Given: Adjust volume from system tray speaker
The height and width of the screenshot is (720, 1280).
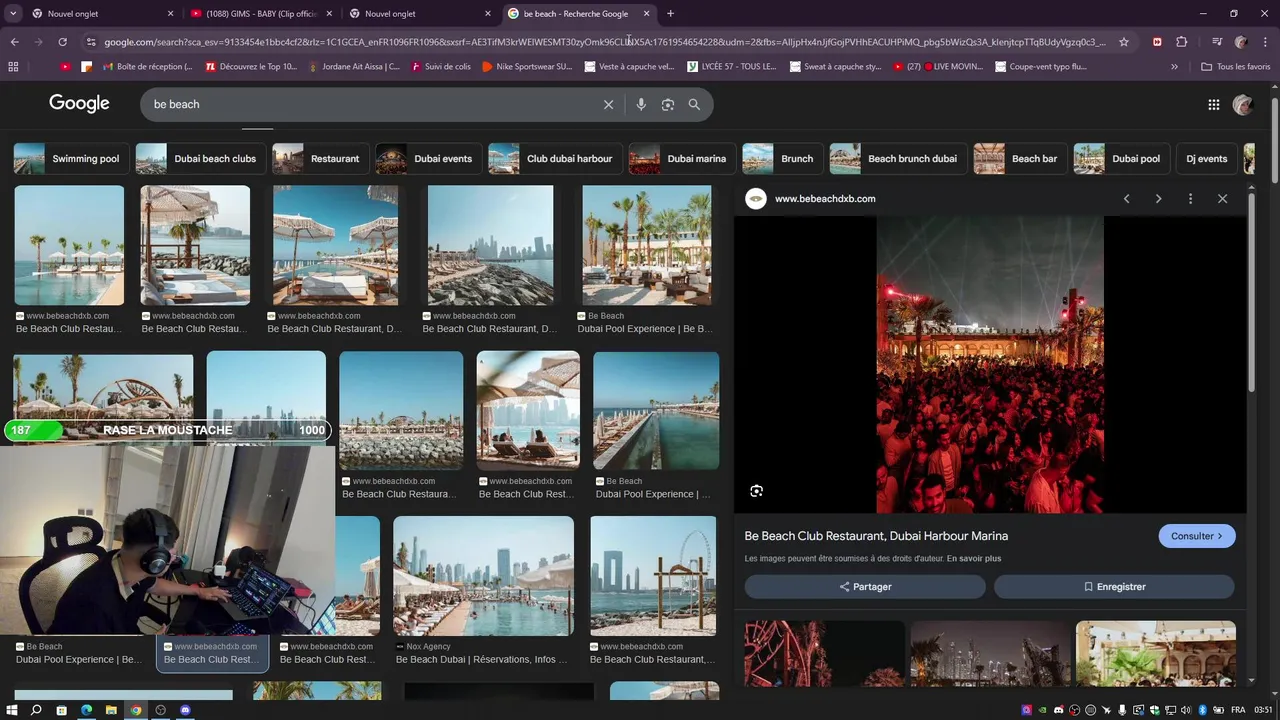Looking at the screenshot, I should click(1185, 710).
